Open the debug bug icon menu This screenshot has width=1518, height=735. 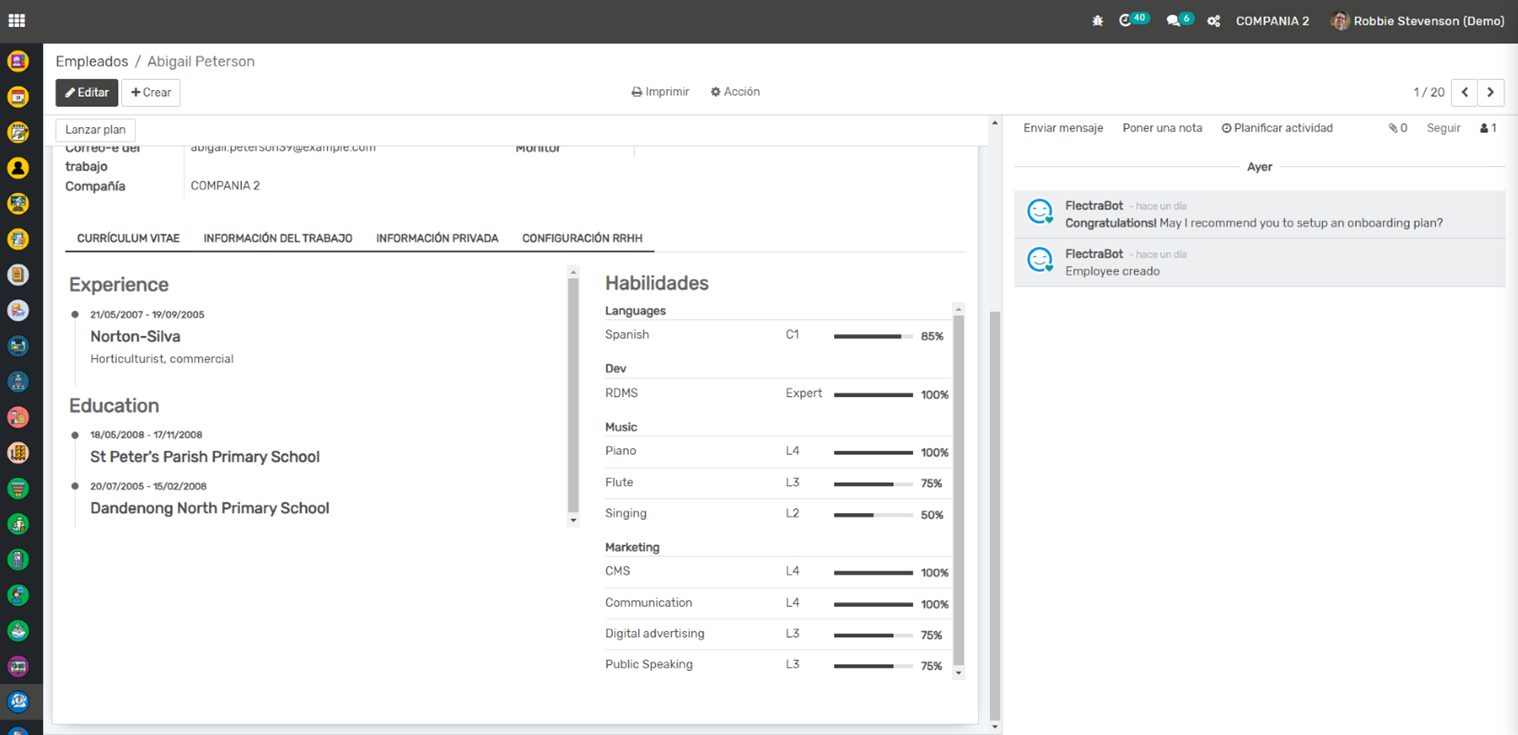point(1098,21)
